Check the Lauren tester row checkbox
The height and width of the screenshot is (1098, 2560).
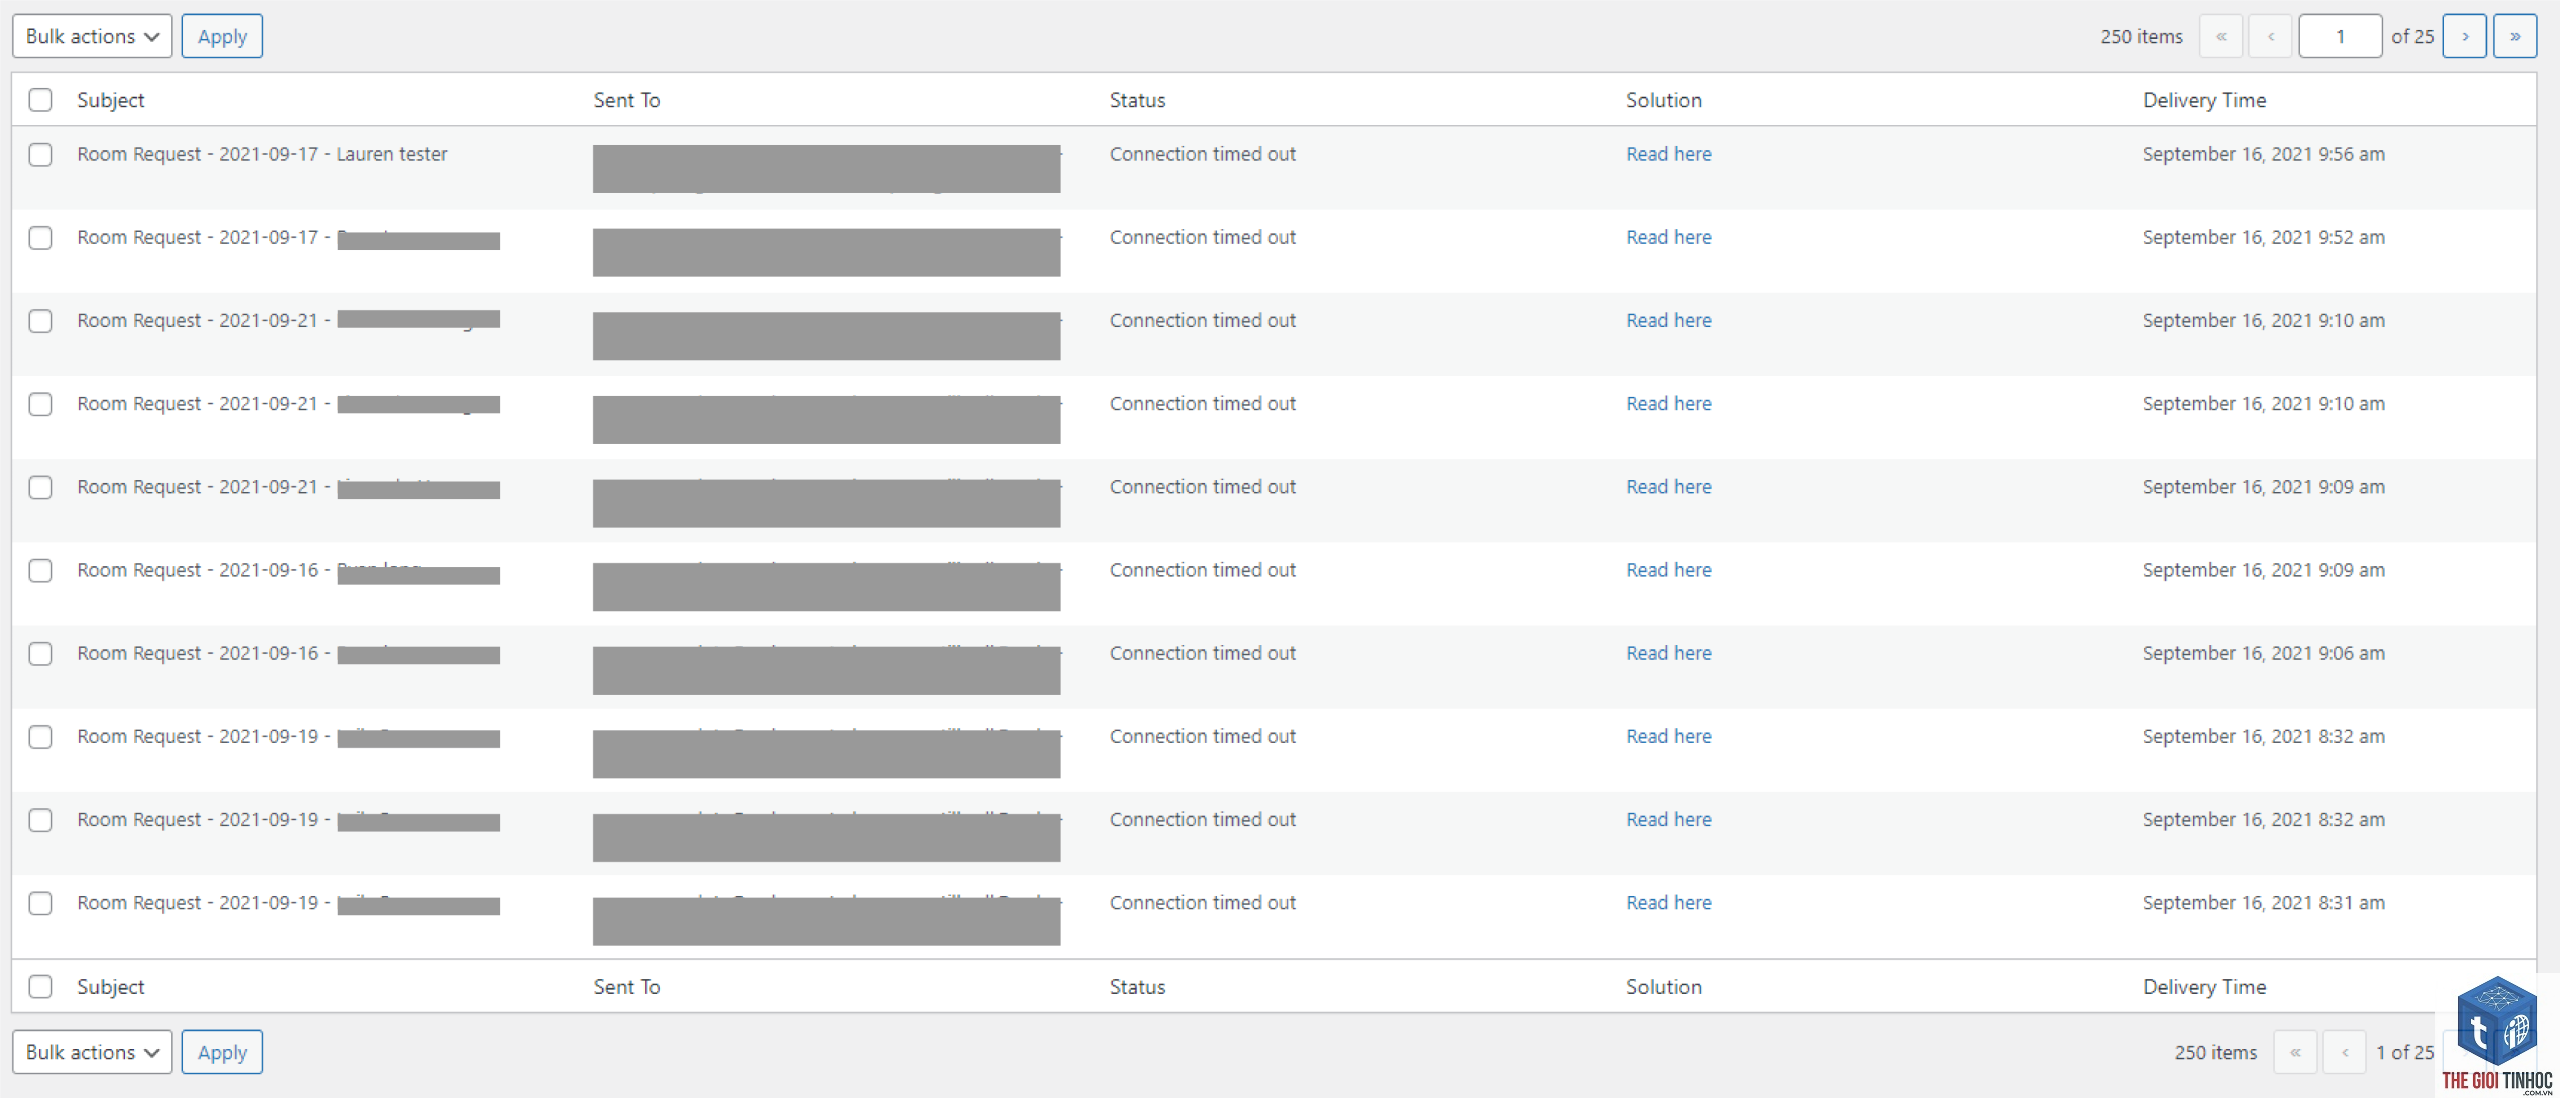point(40,155)
